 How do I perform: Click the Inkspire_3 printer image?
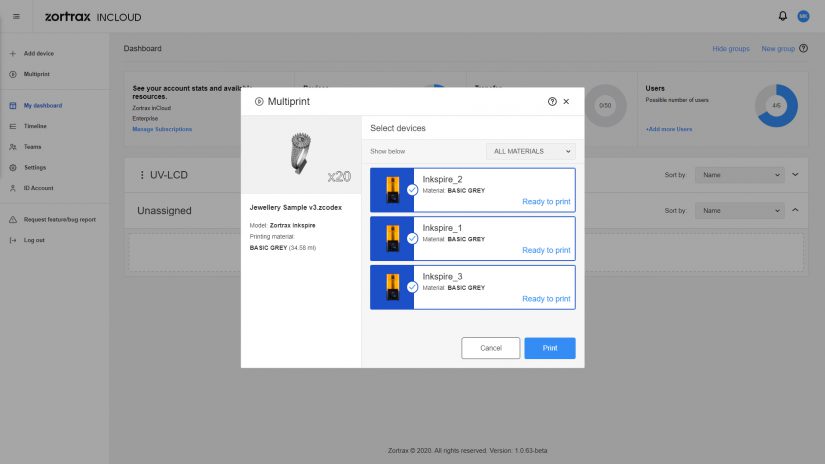pos(392,287)
